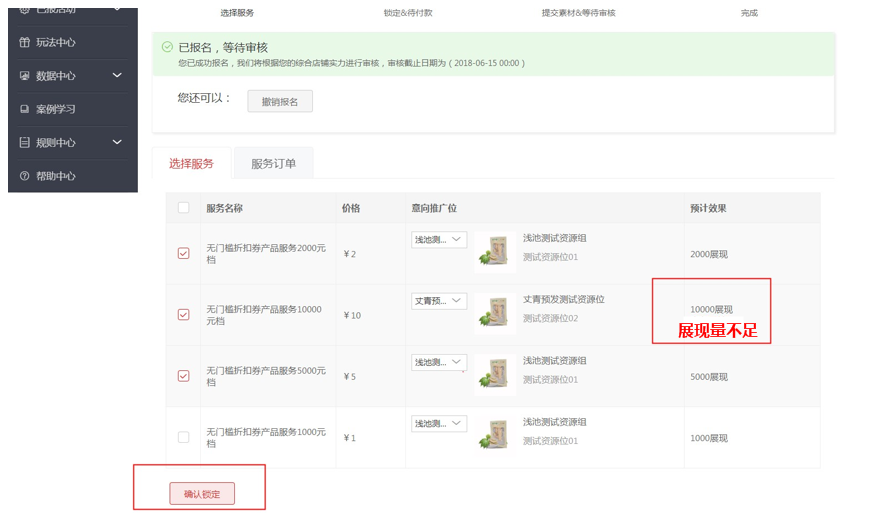Open the 丈青预... placement dropdown
This screenshot has width=869, height=519.
tap(439, 300)
